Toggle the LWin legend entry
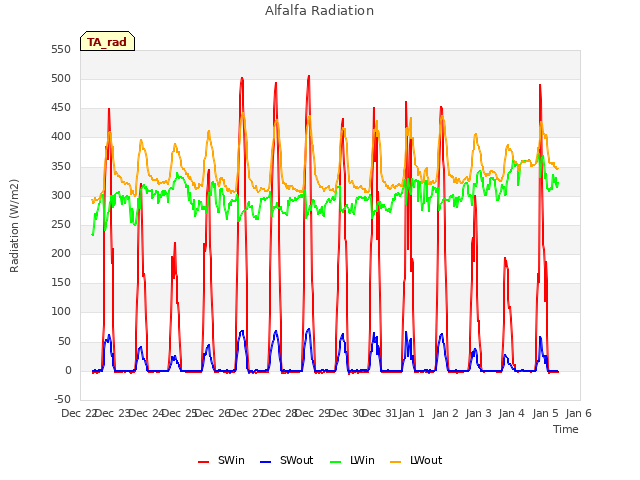 pos(352,460)
